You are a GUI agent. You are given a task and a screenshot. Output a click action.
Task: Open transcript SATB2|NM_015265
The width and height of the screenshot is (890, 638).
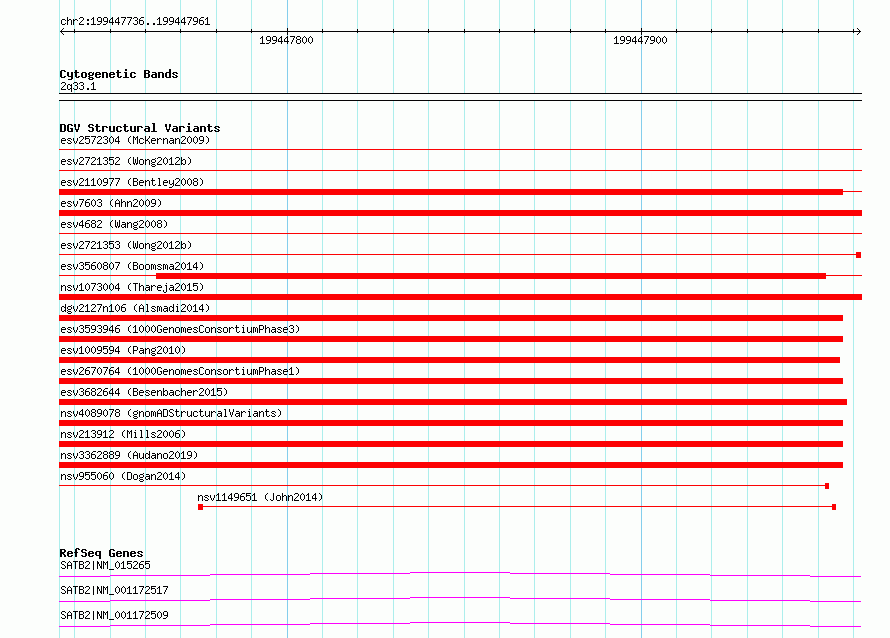coord(106,565)
